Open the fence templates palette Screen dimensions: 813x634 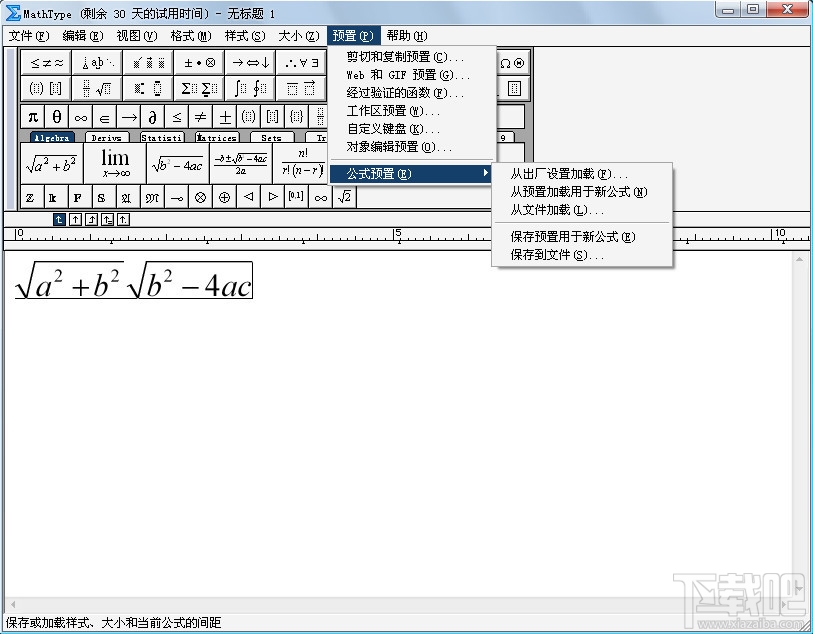[46, 87]
